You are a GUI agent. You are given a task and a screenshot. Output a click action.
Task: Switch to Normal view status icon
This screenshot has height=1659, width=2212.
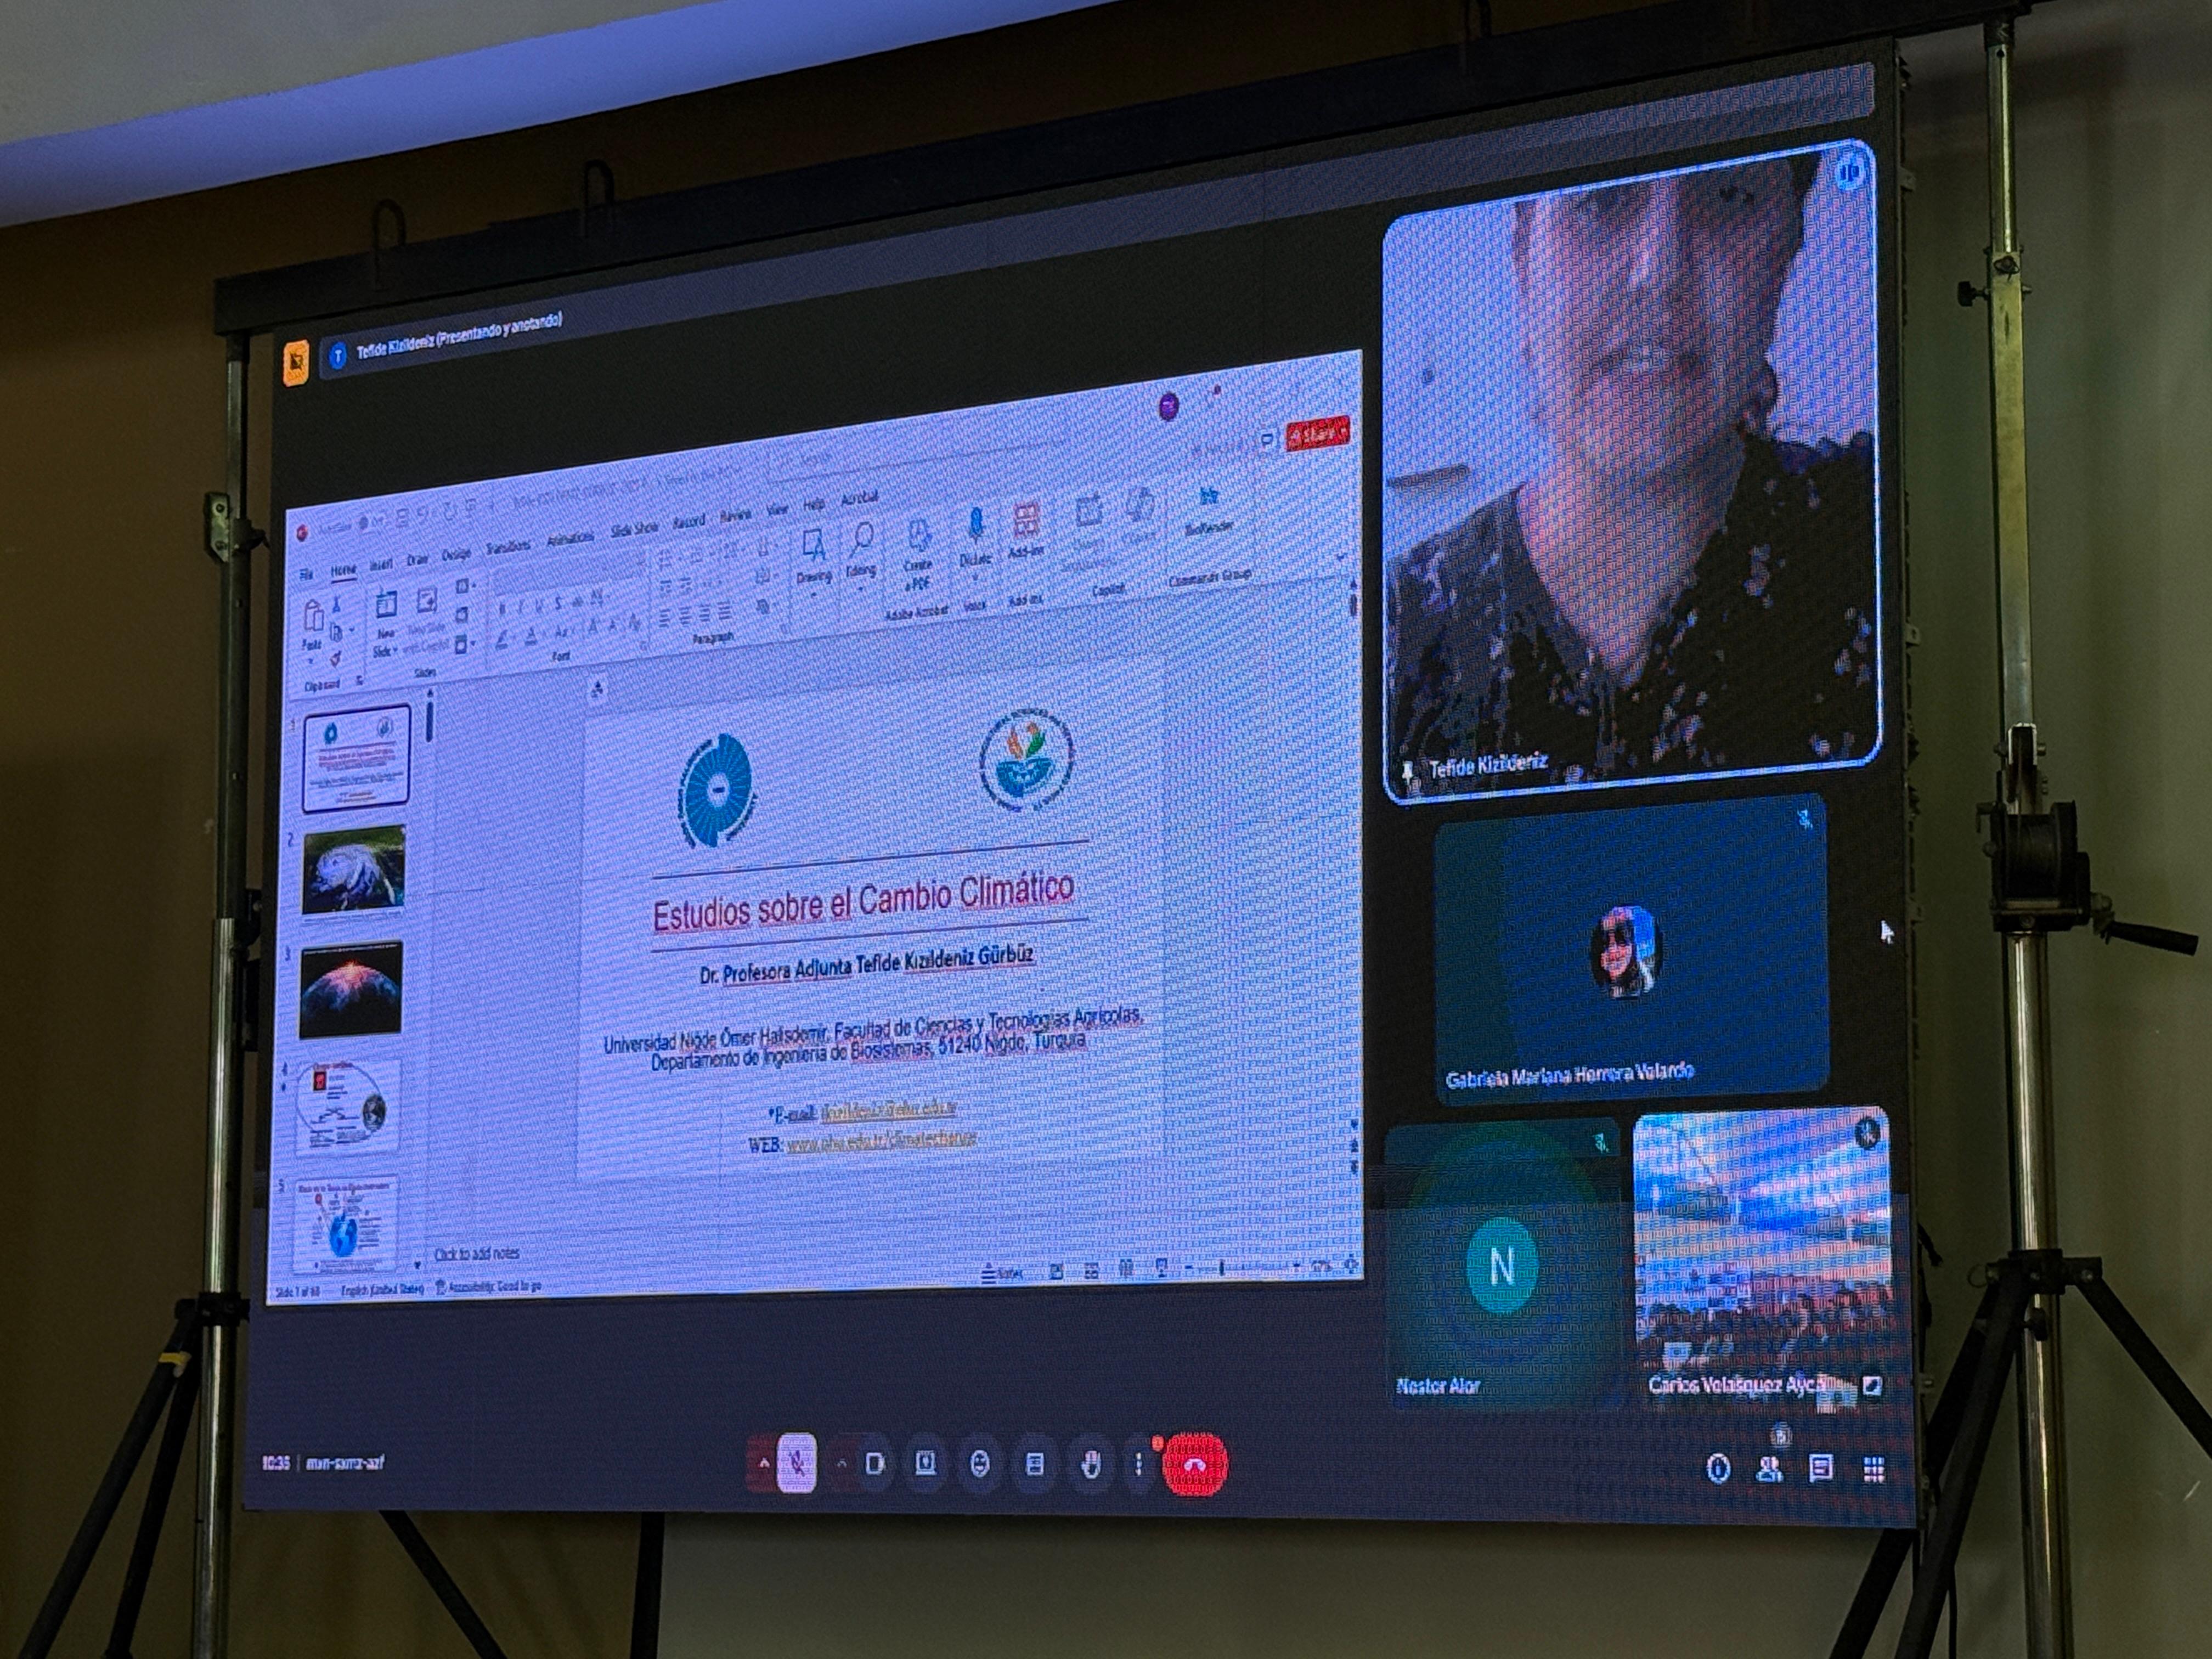(1056, 1271)
